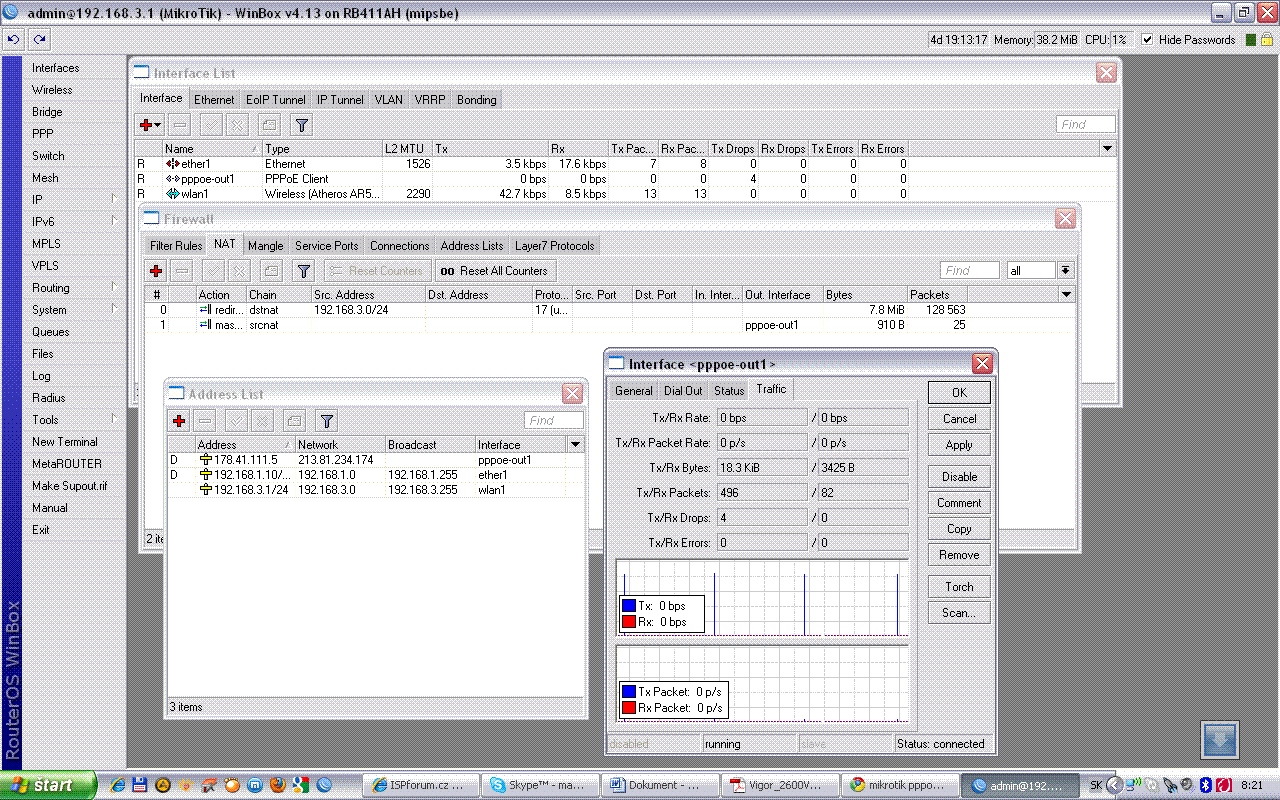Click Find field in Interface List
The height and width of the screenshot is (800, 1280).
[1086, 125]
